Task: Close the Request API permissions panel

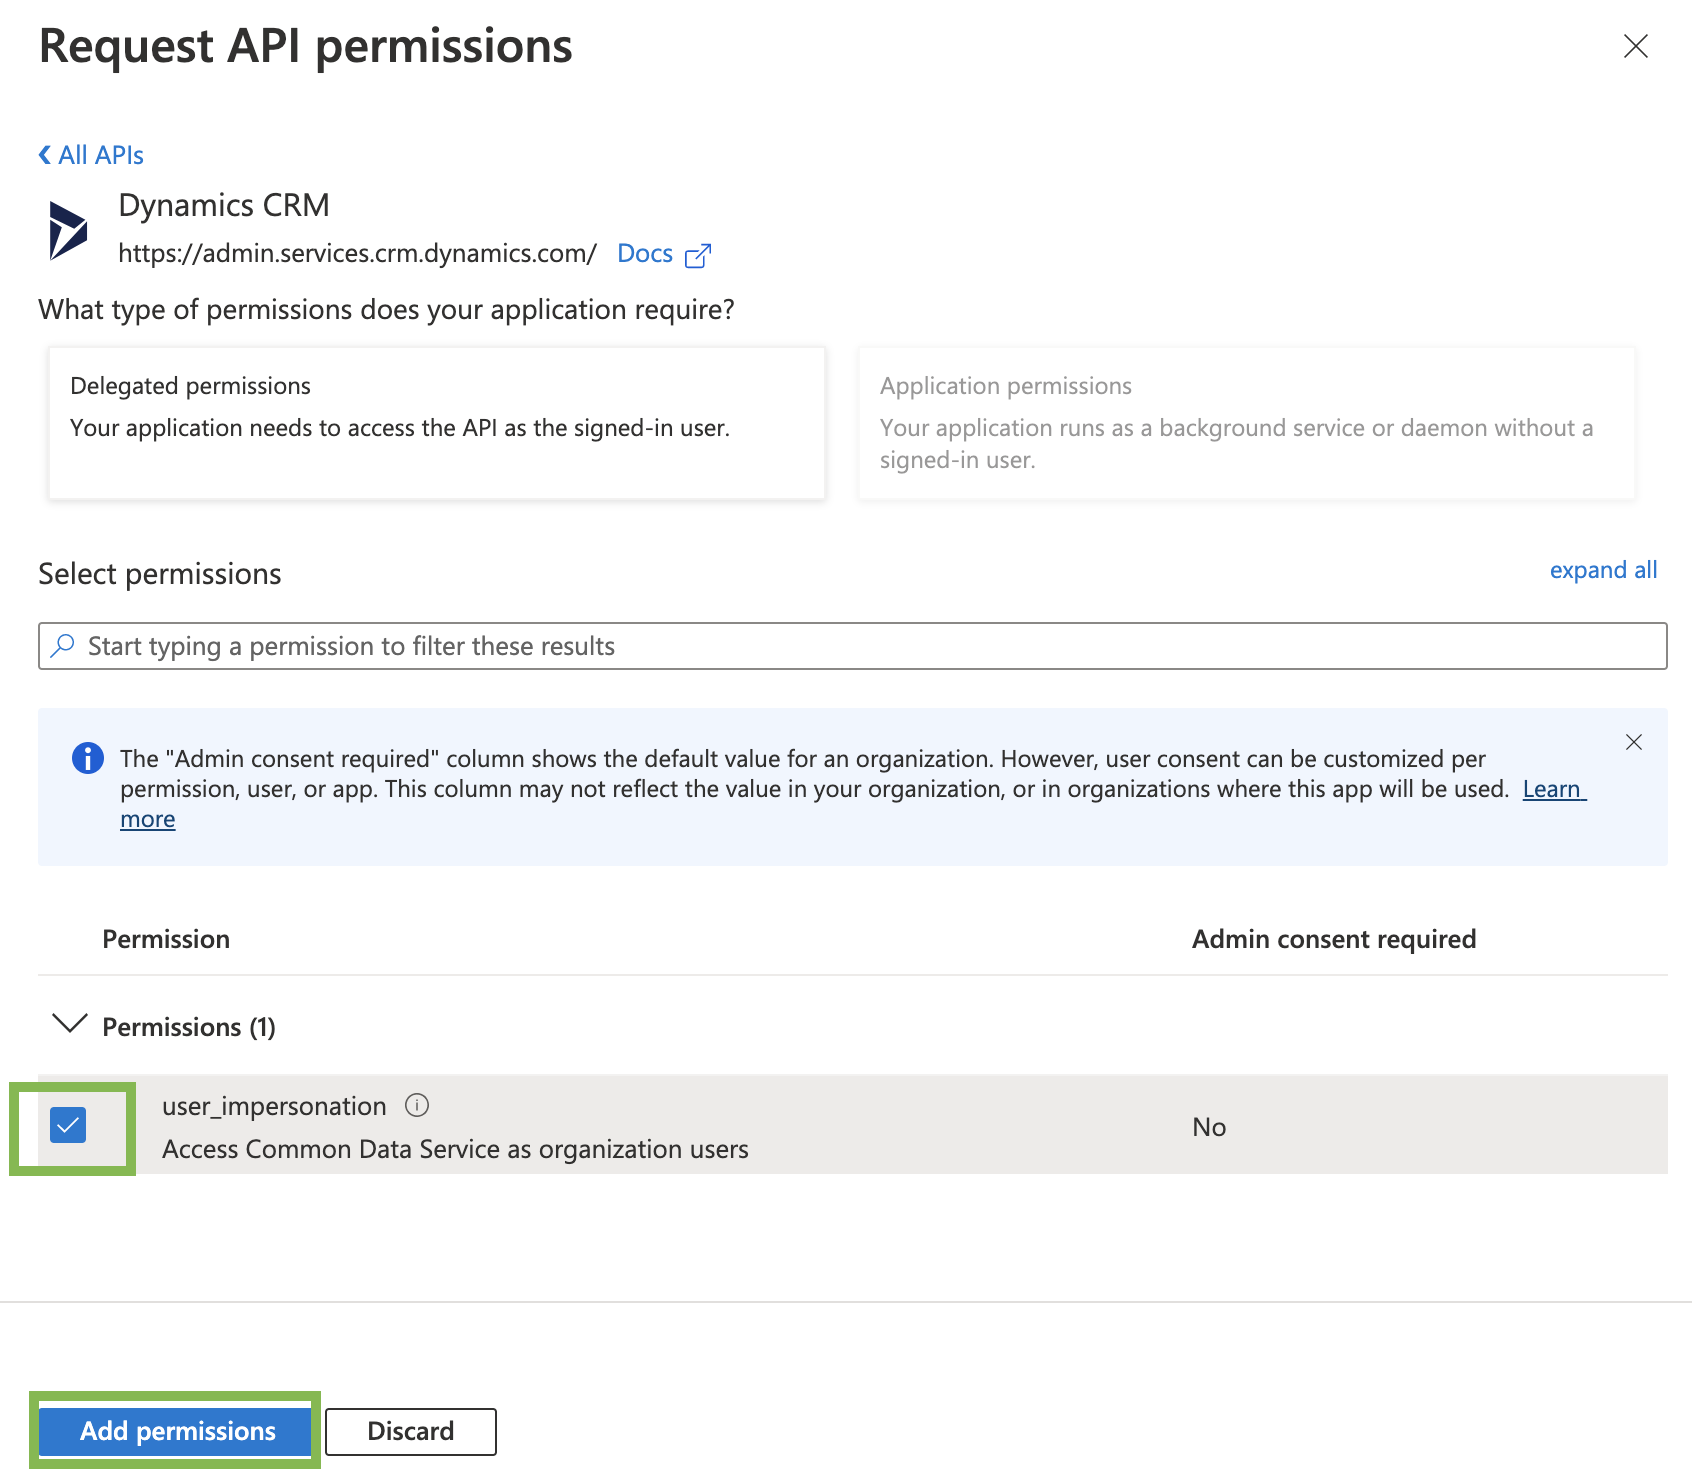Action: coord(1635,46)
